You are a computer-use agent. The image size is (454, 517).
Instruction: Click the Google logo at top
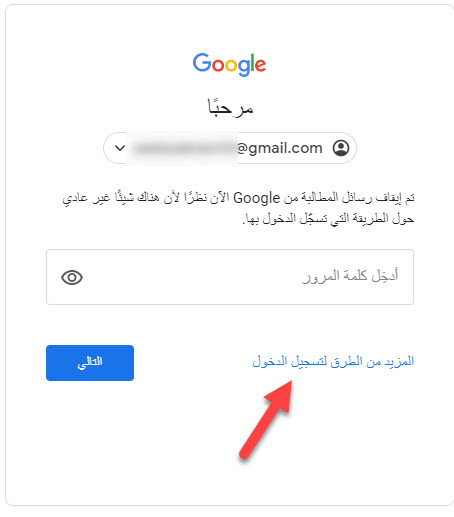pos(229,64)
